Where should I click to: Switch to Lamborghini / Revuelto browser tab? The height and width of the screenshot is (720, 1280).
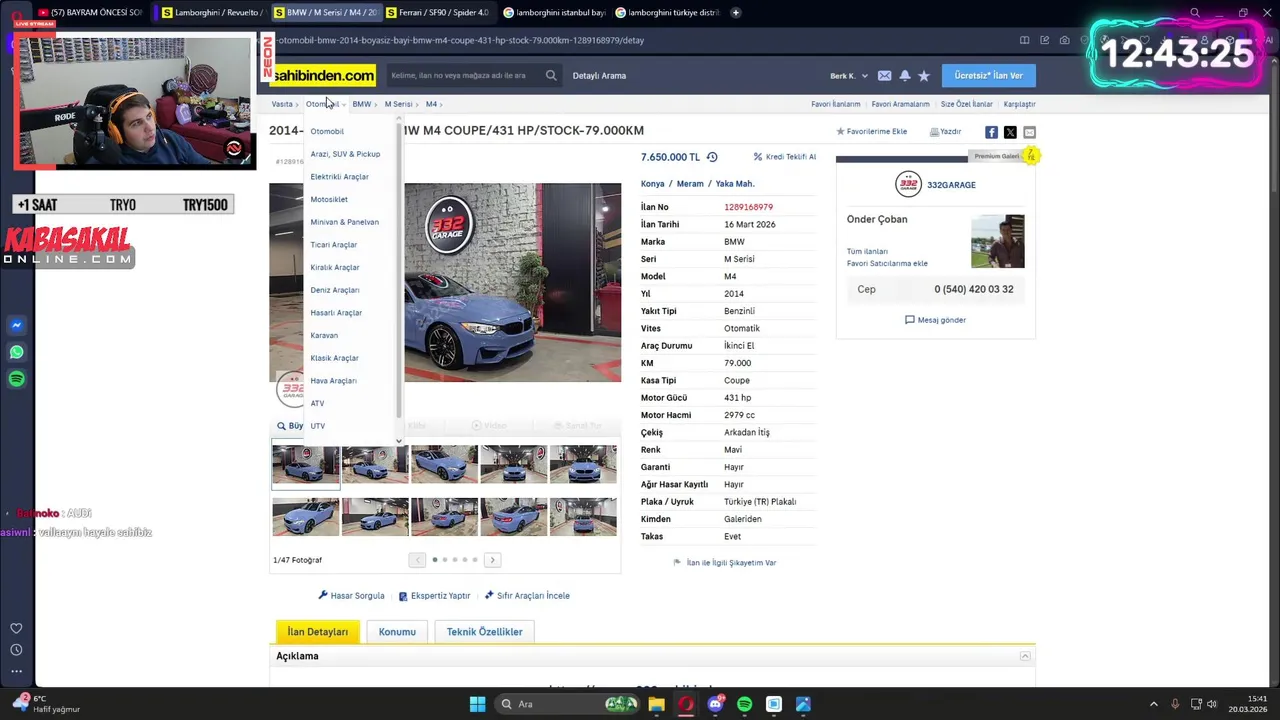pyautogui.click(x=212, y=13)
